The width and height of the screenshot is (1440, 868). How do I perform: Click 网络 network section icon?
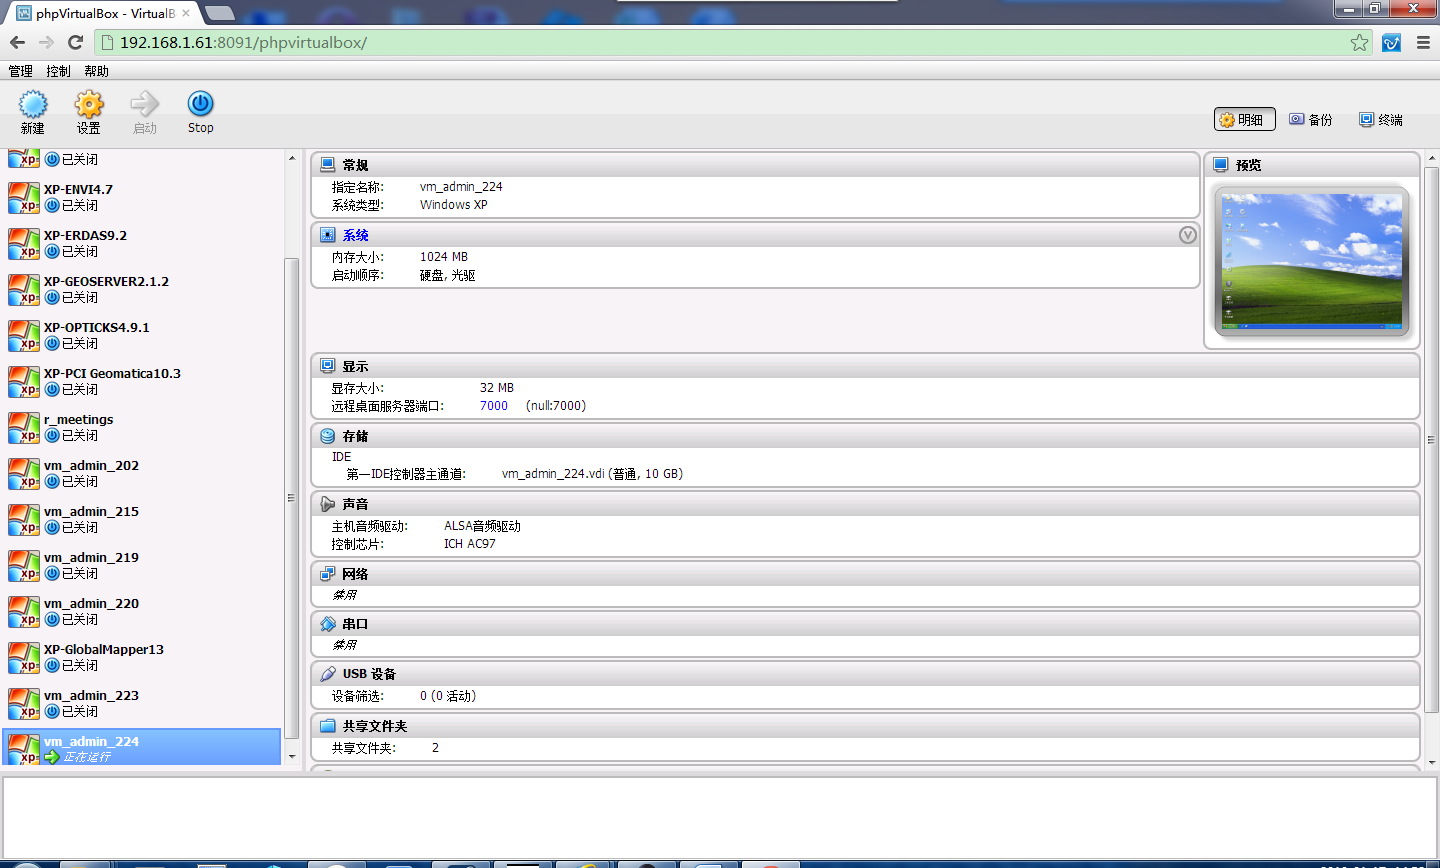[x=328, y=575]
